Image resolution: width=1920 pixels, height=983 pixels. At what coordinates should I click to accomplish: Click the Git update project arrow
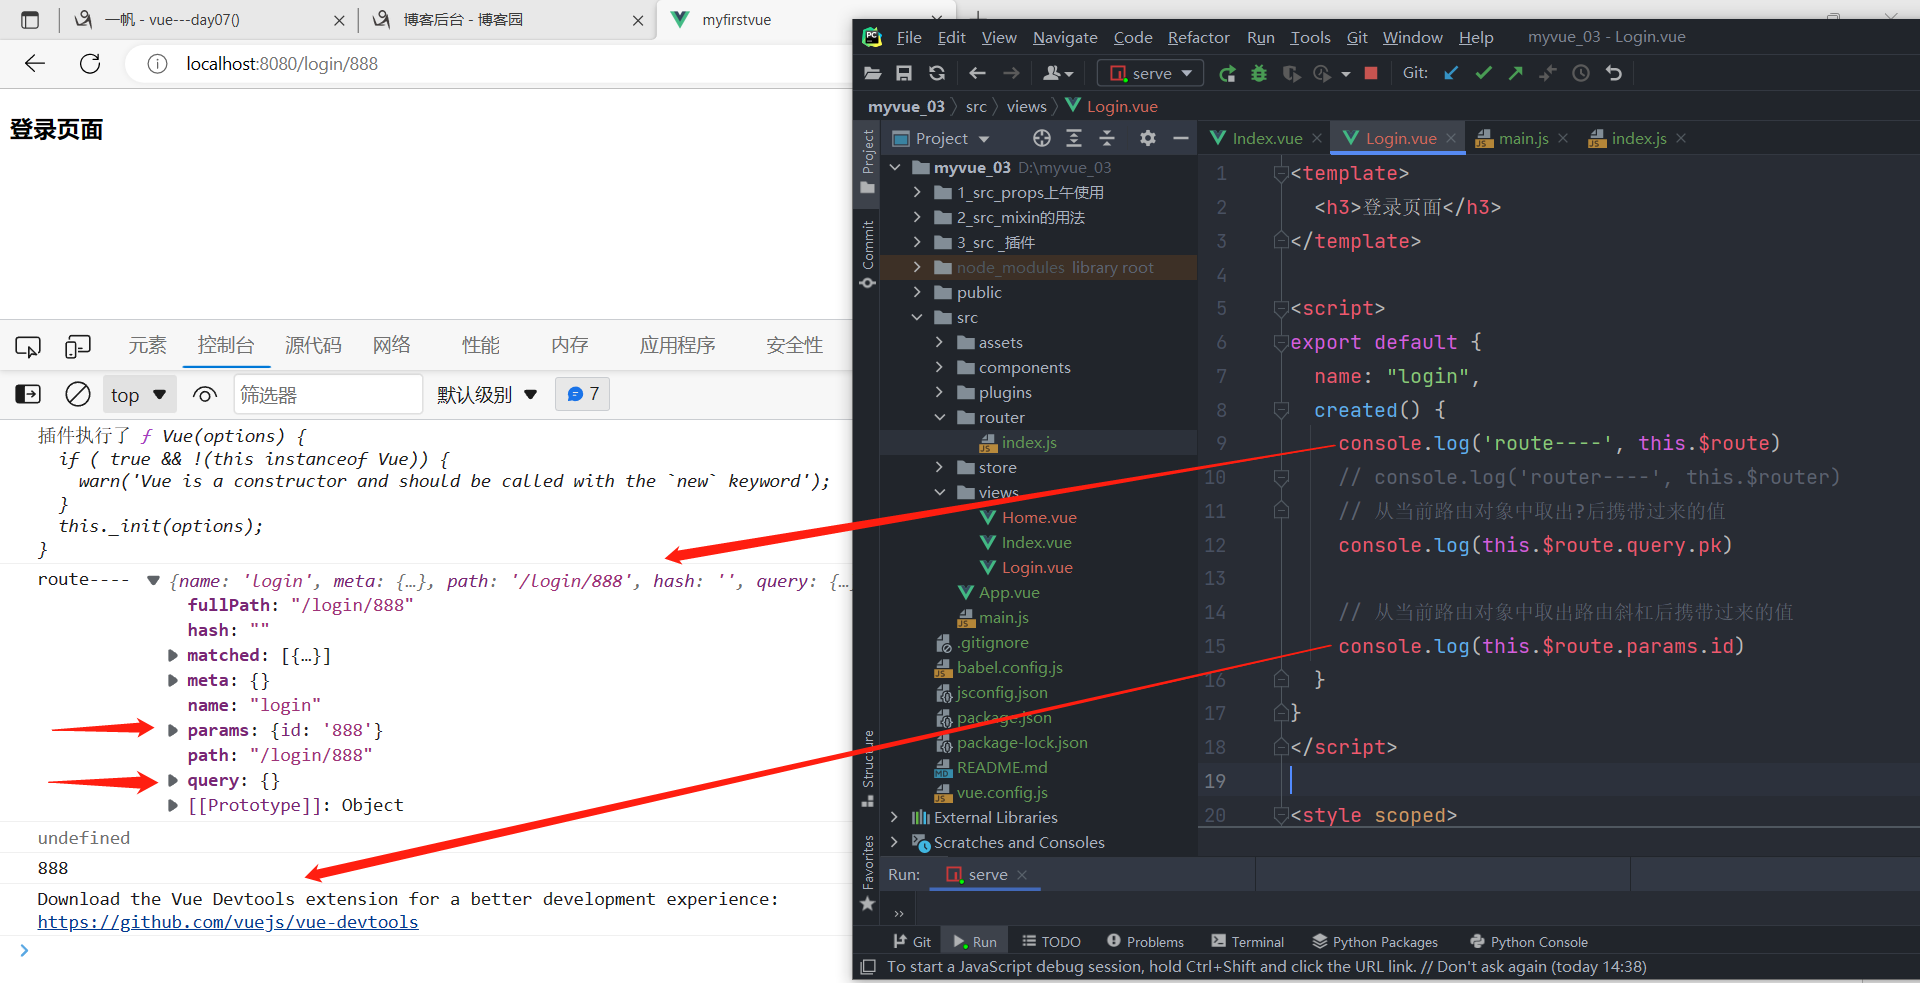click(x=1451, y=73)
